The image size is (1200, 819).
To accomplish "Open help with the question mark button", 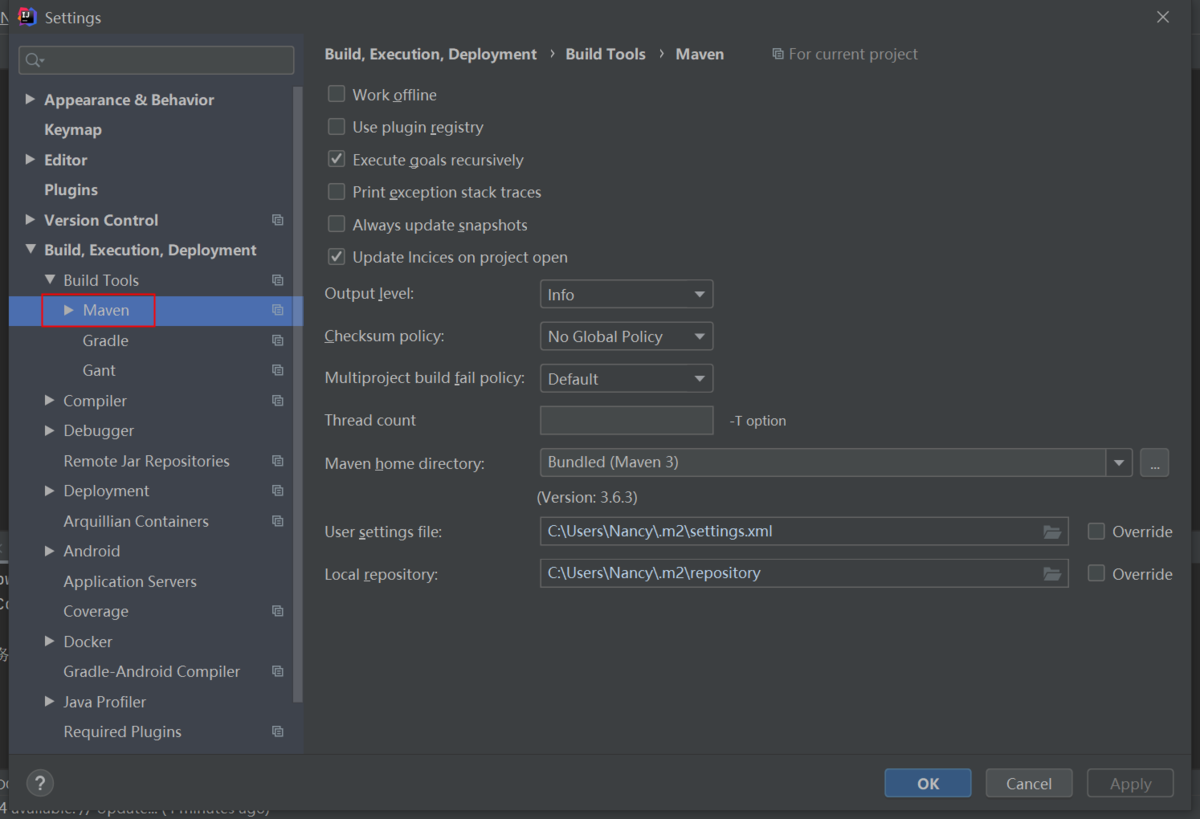I will click(40, 783).
